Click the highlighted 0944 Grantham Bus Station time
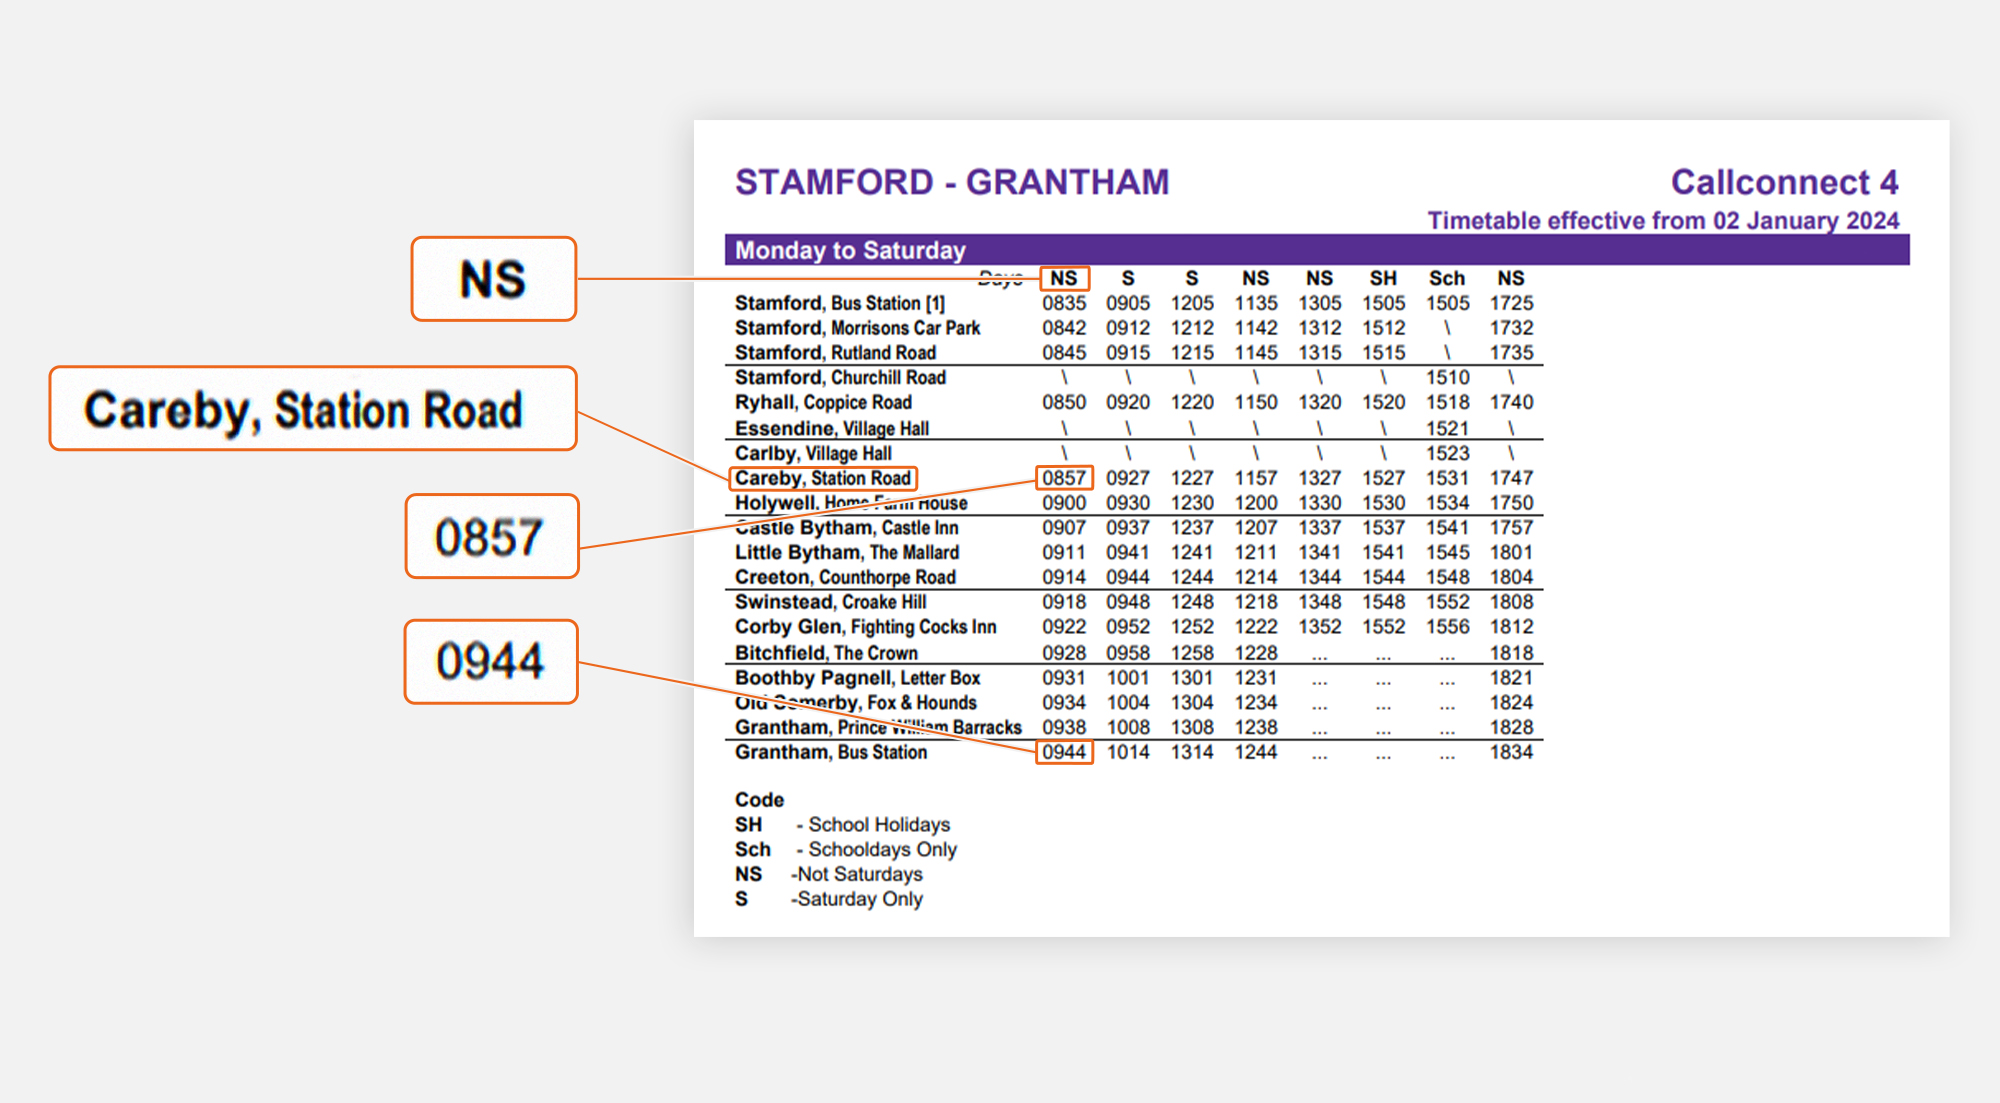The height and width of the screenshot is (1103, 2000). coord(1064,752)
